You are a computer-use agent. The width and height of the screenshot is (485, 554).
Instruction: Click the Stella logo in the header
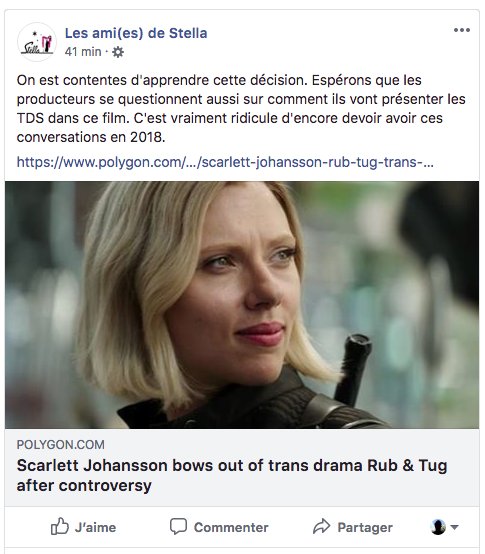37,42
